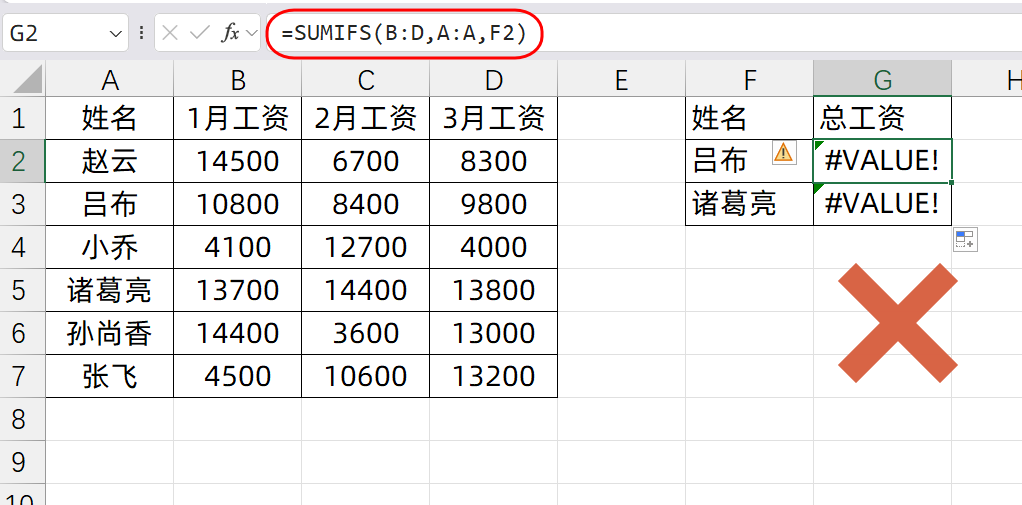Click the cell with value 6700
Viewport: 1022px width, 505px height.
coord(366,161)
